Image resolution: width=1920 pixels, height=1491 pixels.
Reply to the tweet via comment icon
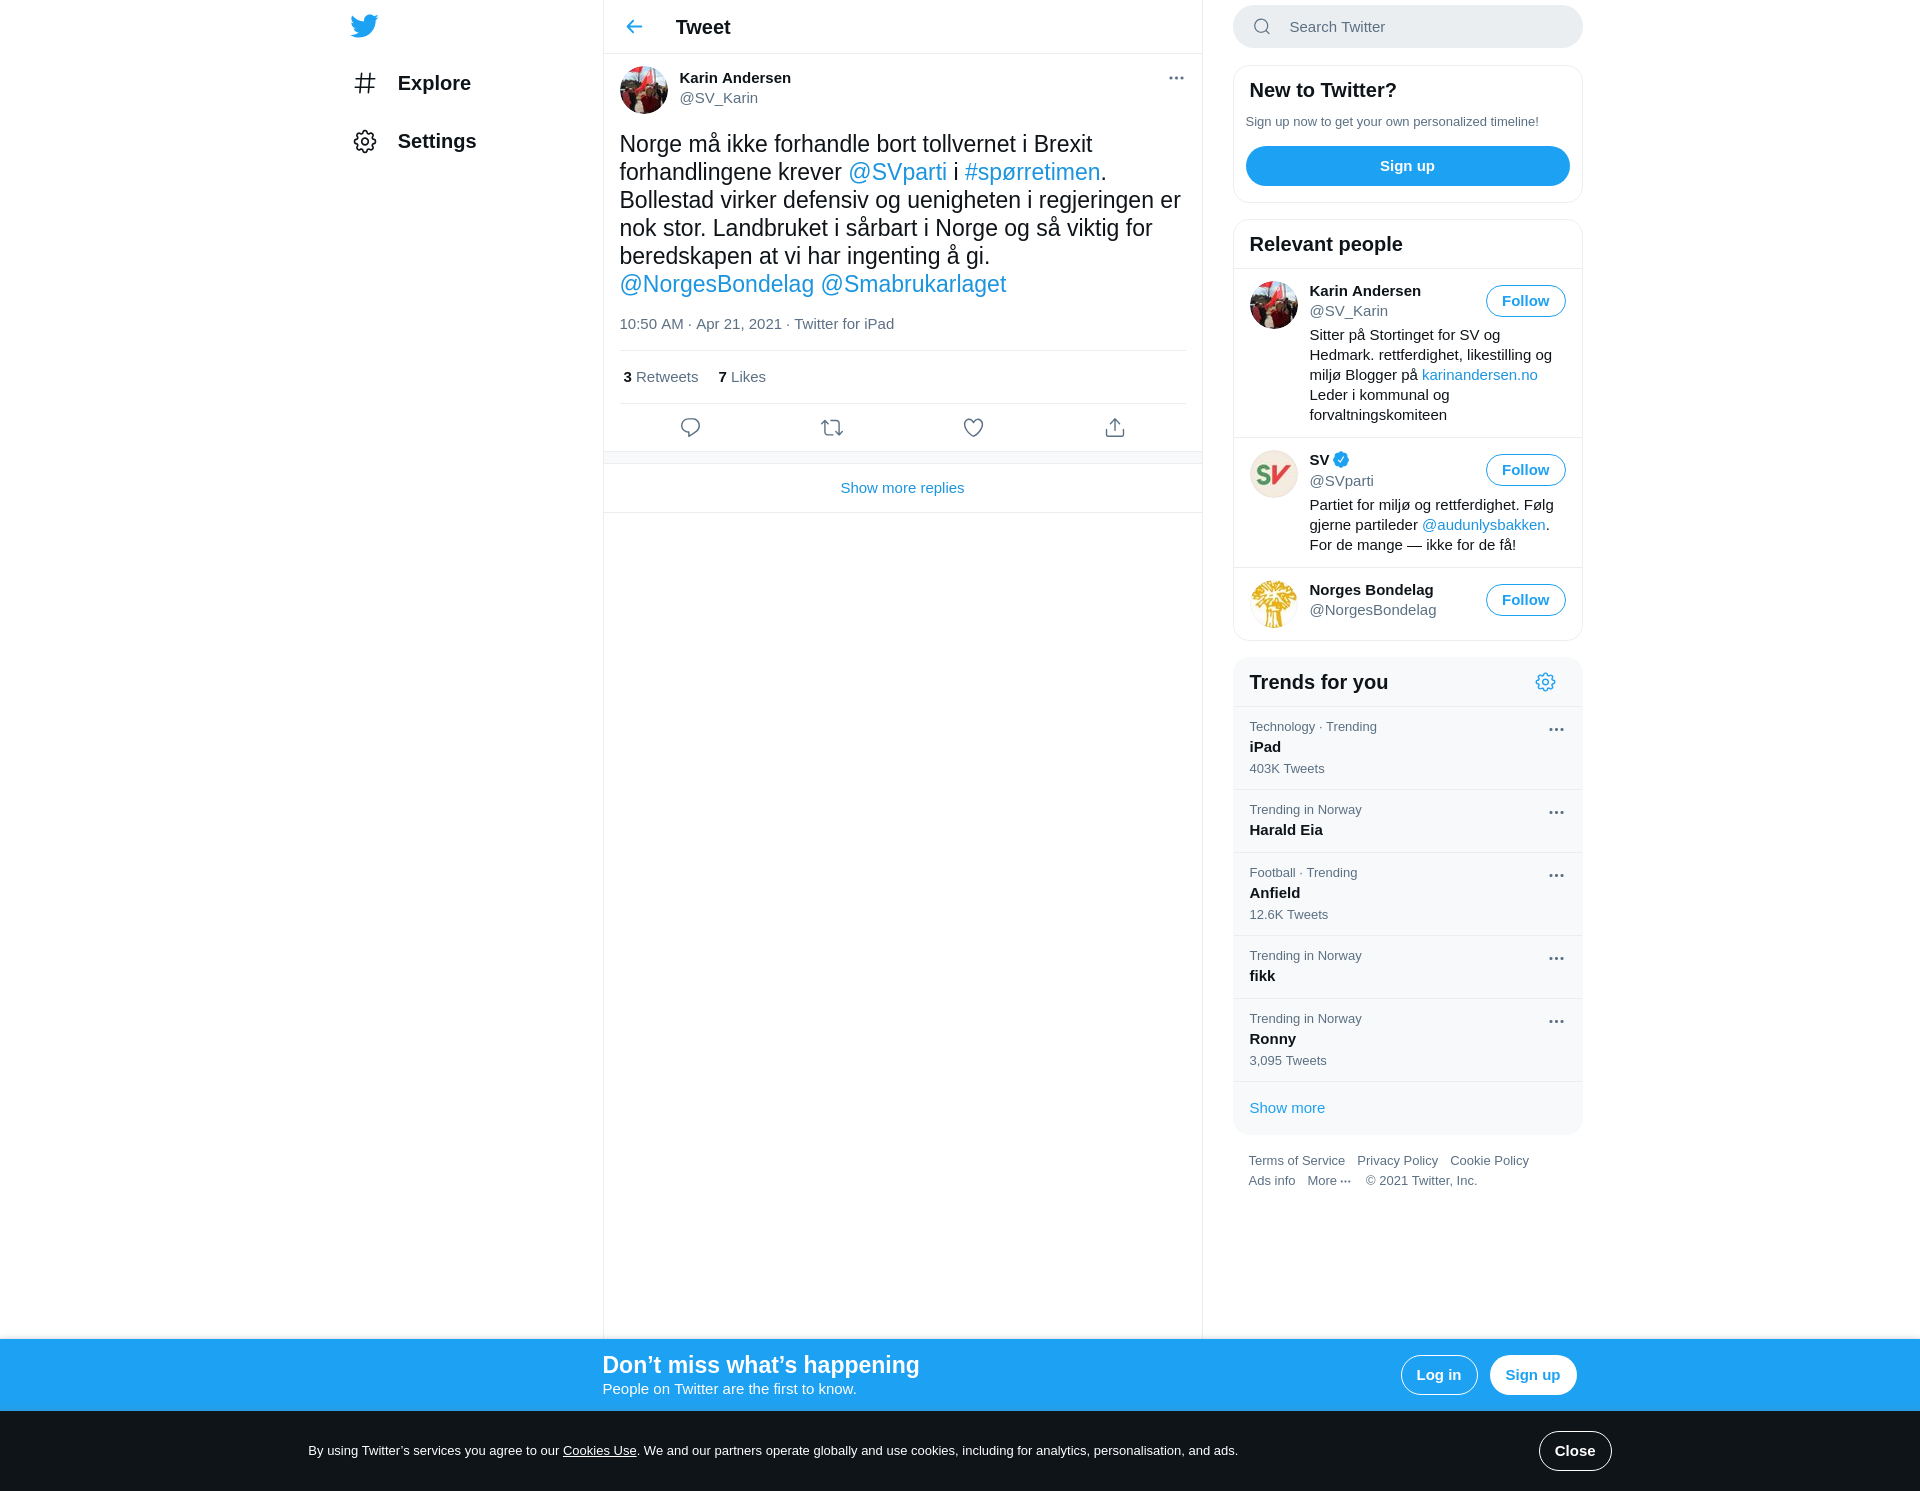coord(690,428)
